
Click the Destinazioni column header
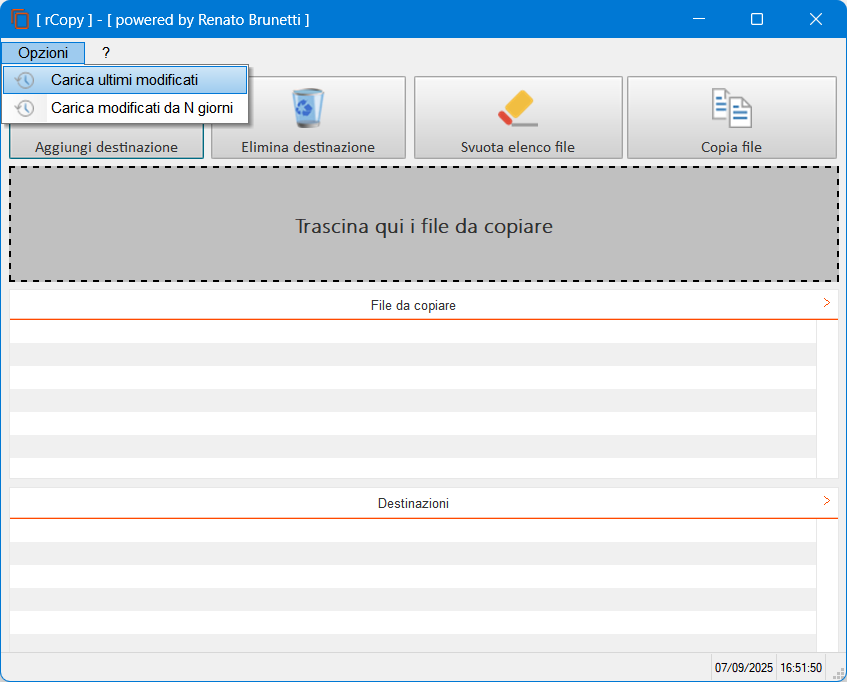412,503
